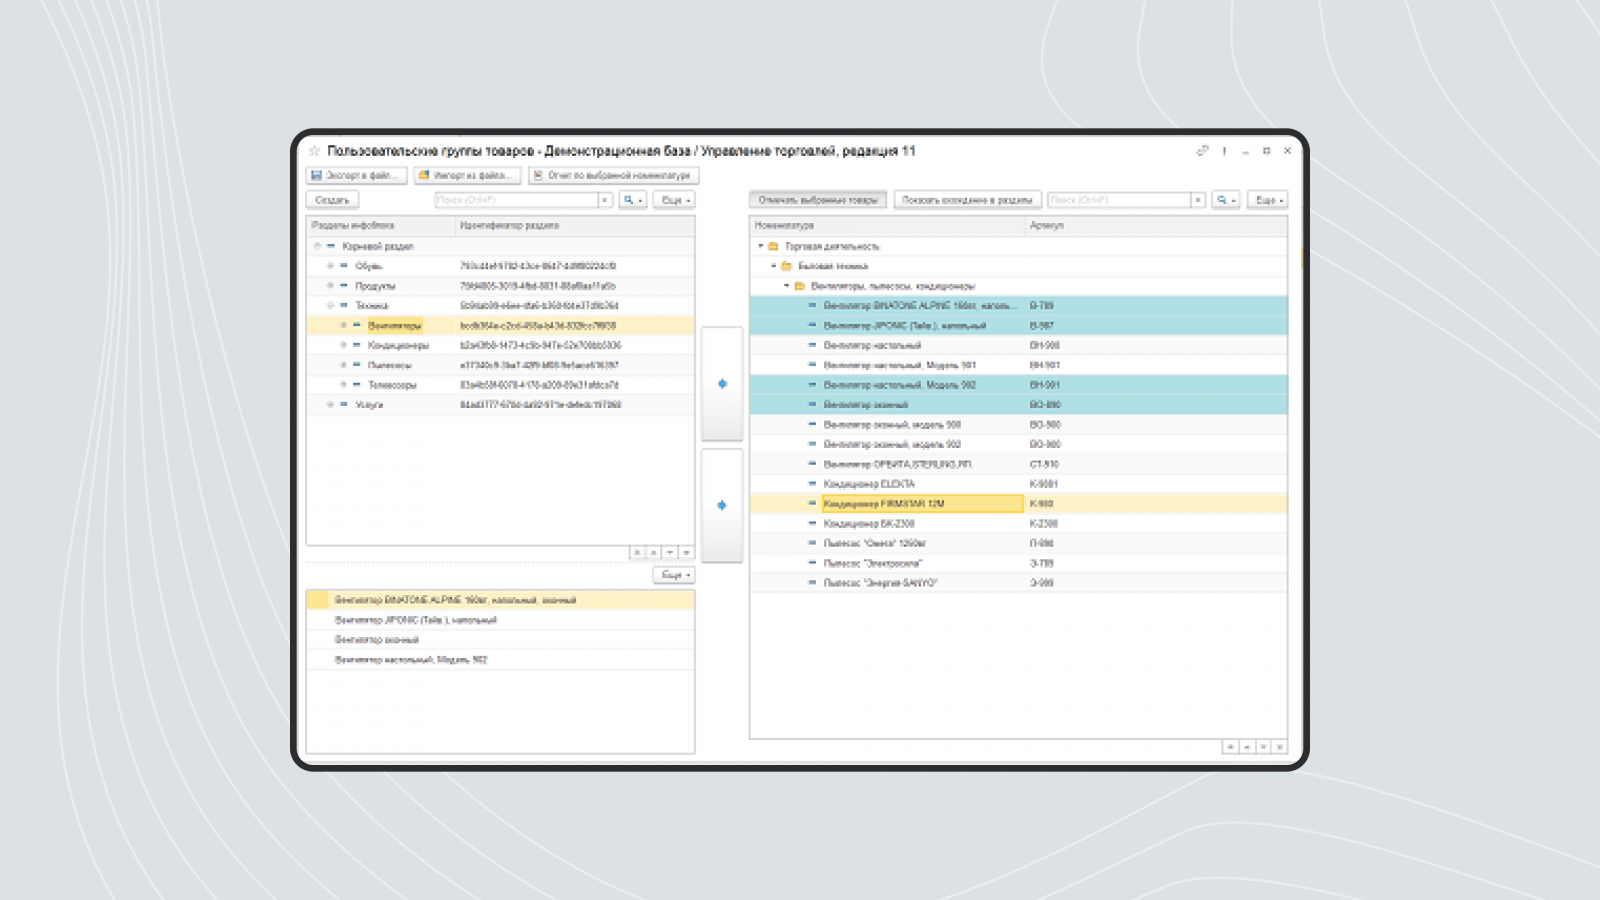Click the 'Создать' button
Image resolution: width=1600 pixels, height=900 pixels.
point(332,200)
